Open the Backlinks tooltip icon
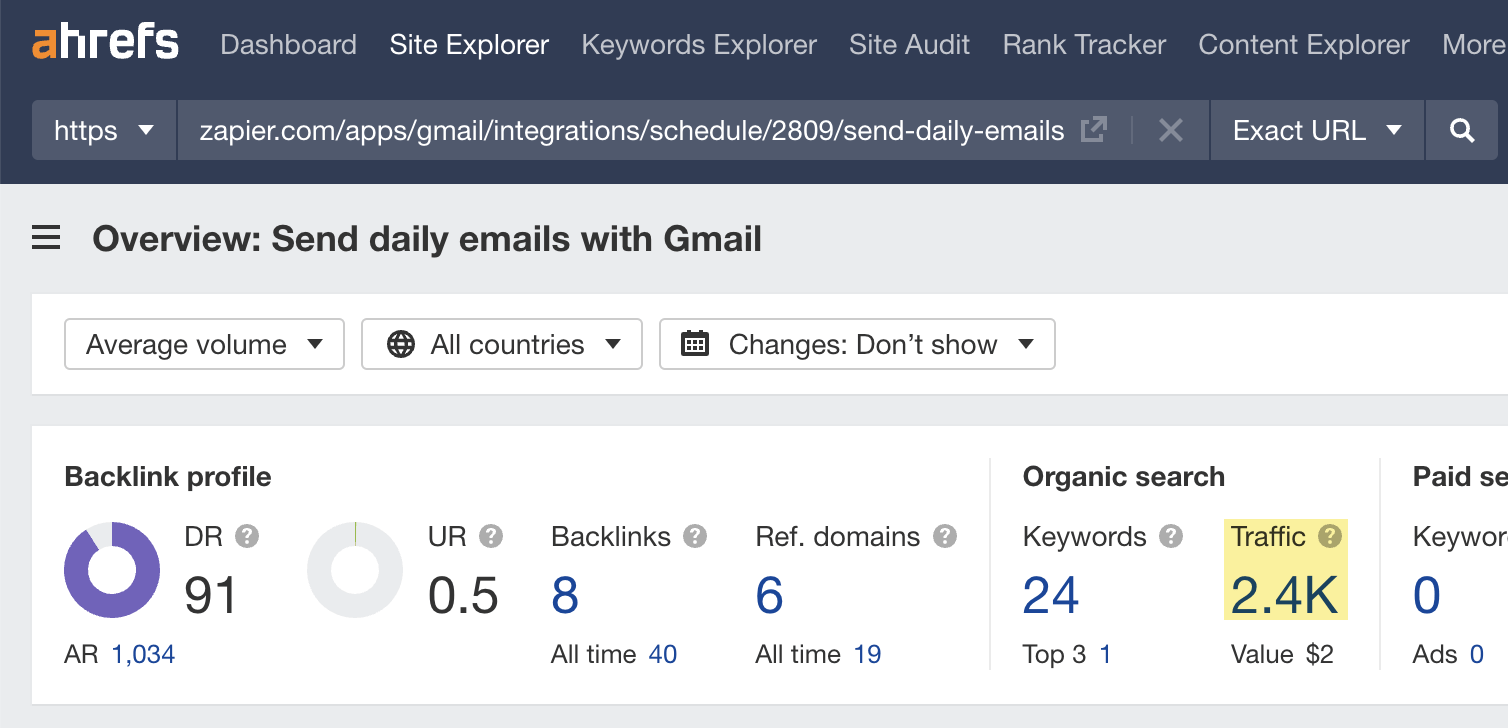1508x728 pixels. point(694,537)
